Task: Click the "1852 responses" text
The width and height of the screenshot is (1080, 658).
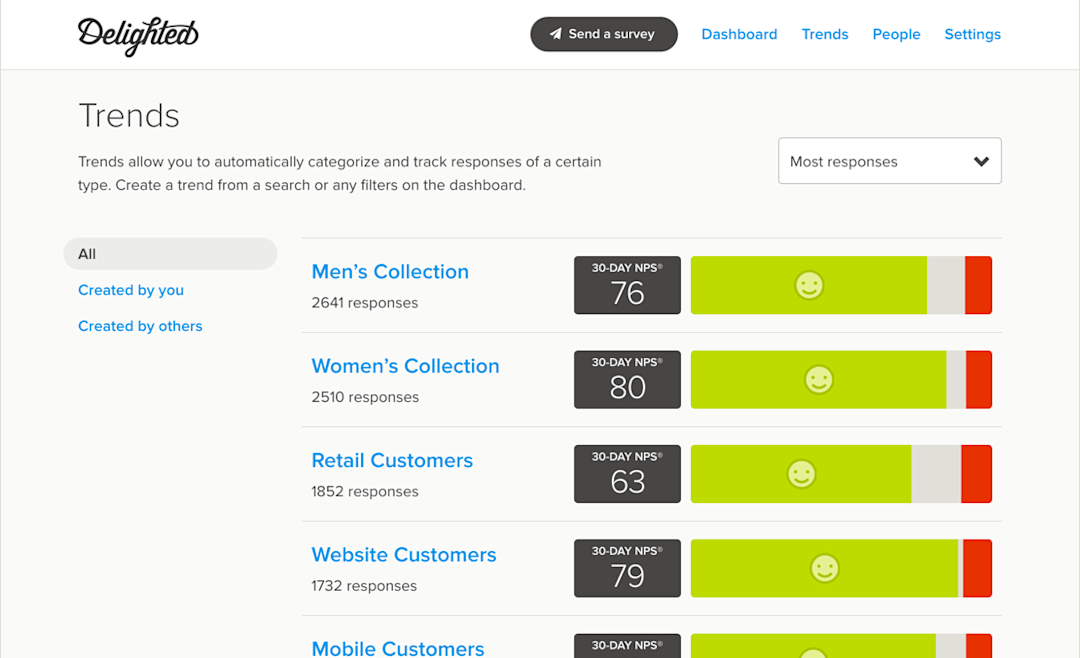Action: pyautogui.click(x=364, y=492)
